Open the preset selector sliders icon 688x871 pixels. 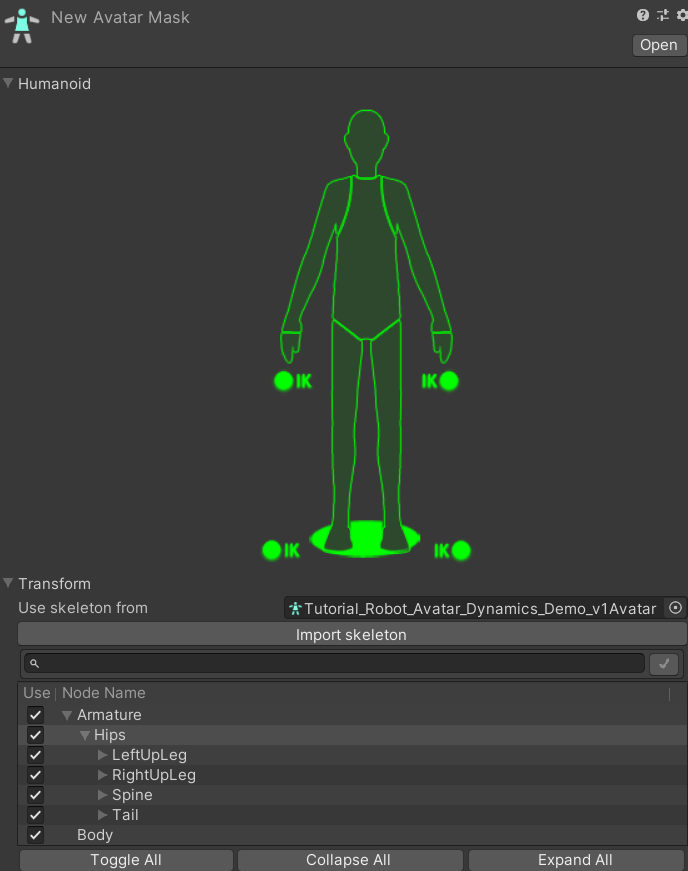click(662, 15)
